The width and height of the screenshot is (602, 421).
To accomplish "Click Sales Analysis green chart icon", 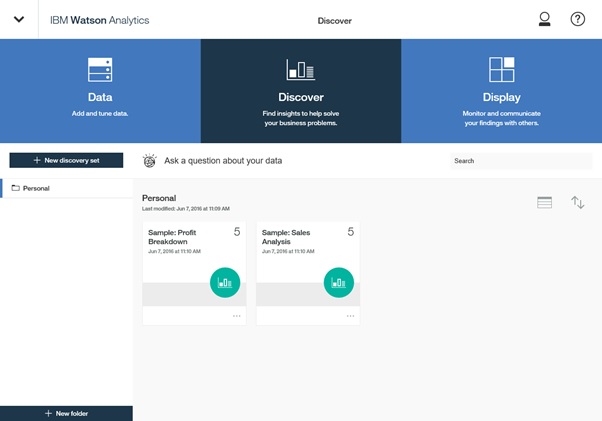I will point(339,283).
